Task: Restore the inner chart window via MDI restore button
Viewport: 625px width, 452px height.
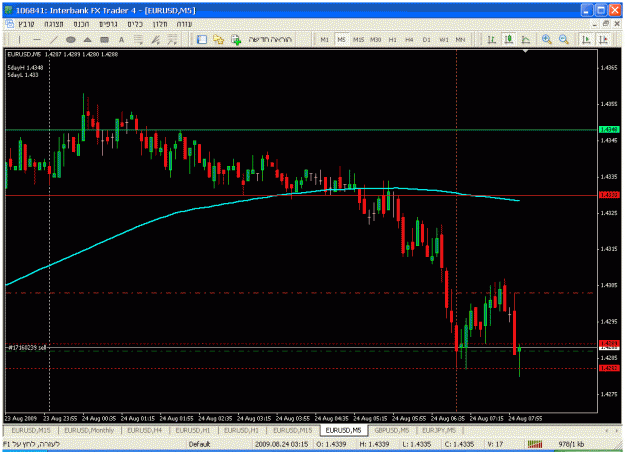Action: point(606,24)
